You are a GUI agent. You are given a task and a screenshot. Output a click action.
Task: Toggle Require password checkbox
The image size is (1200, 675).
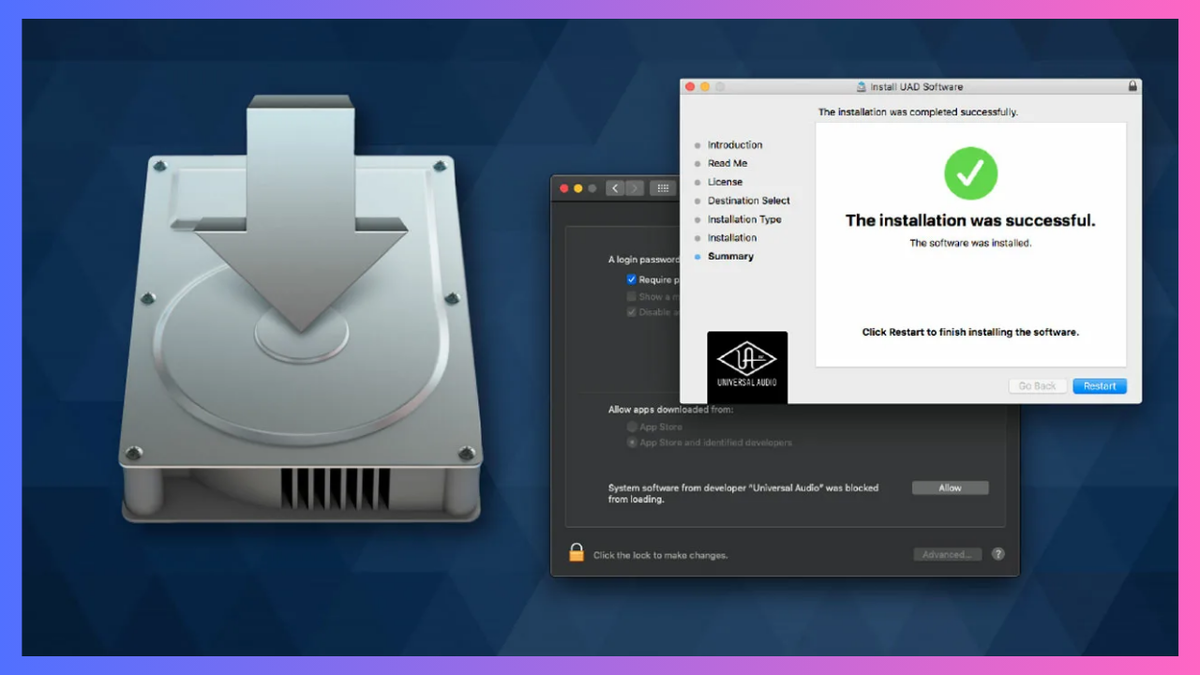pos(631,280)
